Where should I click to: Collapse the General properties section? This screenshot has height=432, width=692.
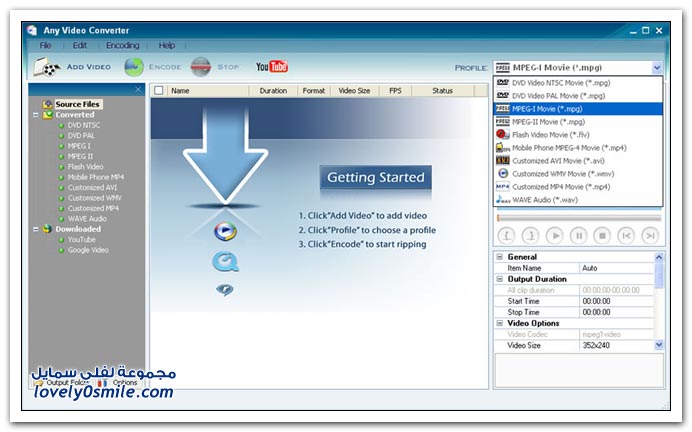click(x=500, y=257)
